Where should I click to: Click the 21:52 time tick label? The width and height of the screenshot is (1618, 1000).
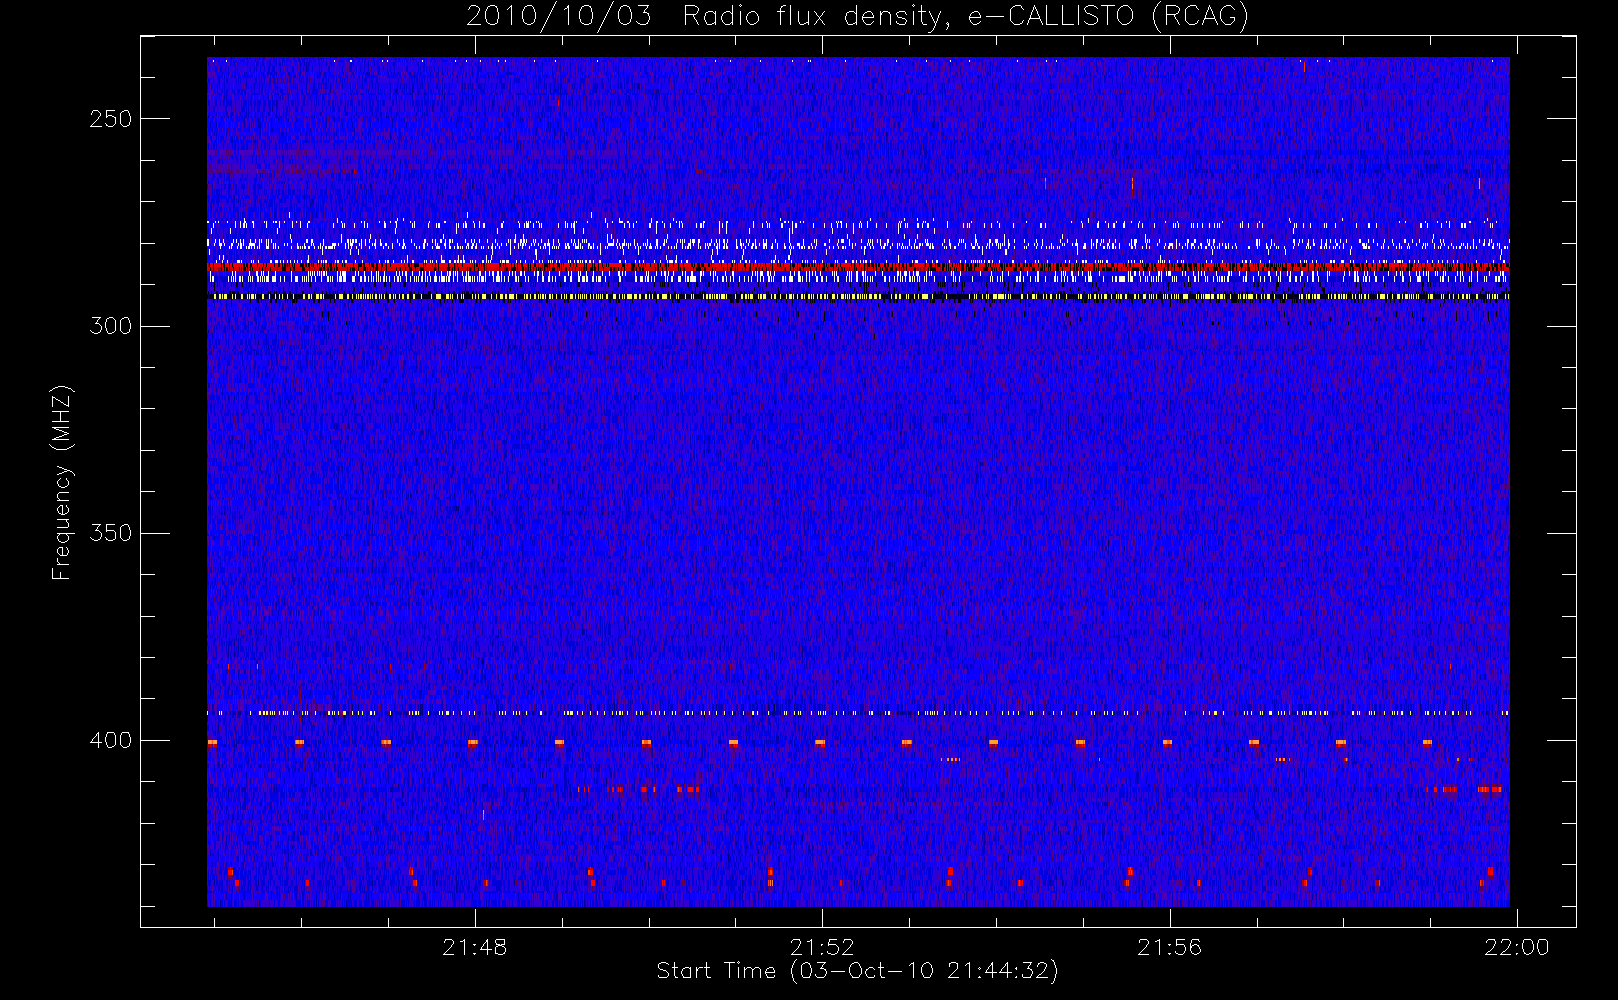click(x=822, y=947)
